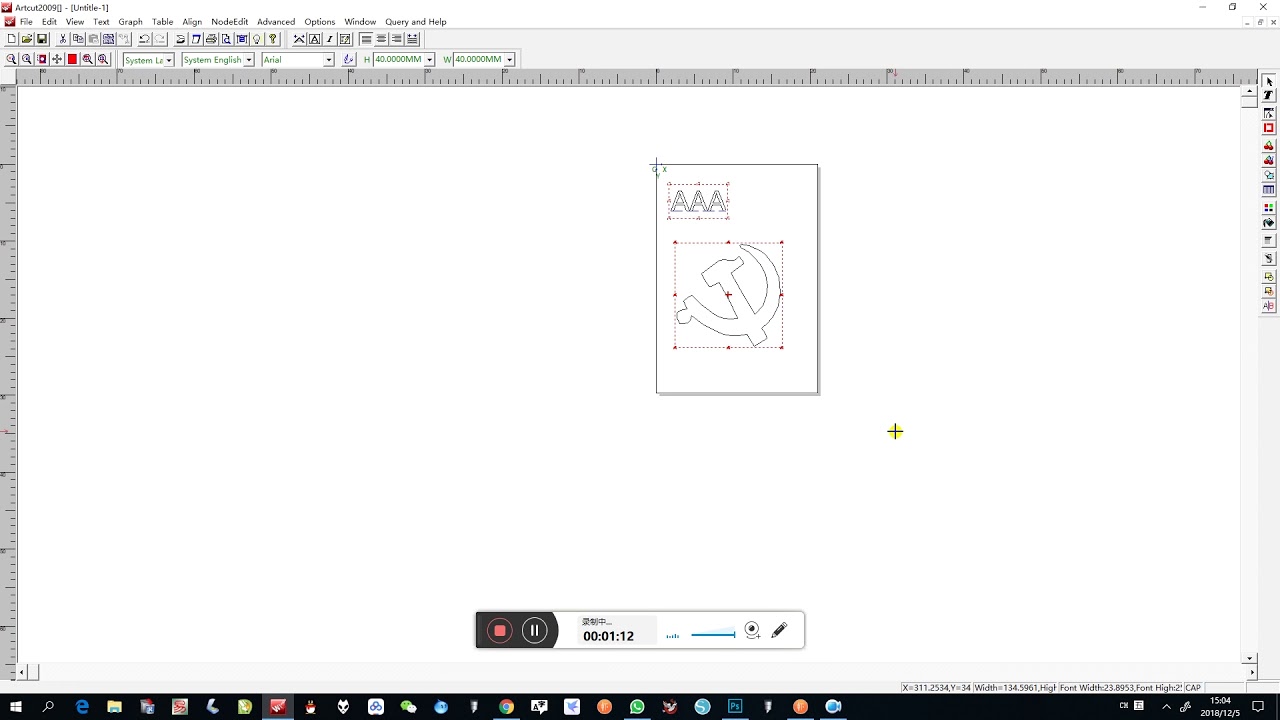Click the Print preview icon
Image resolution: width=1280 pixels, height=720 pixels.
coord(226,39)
